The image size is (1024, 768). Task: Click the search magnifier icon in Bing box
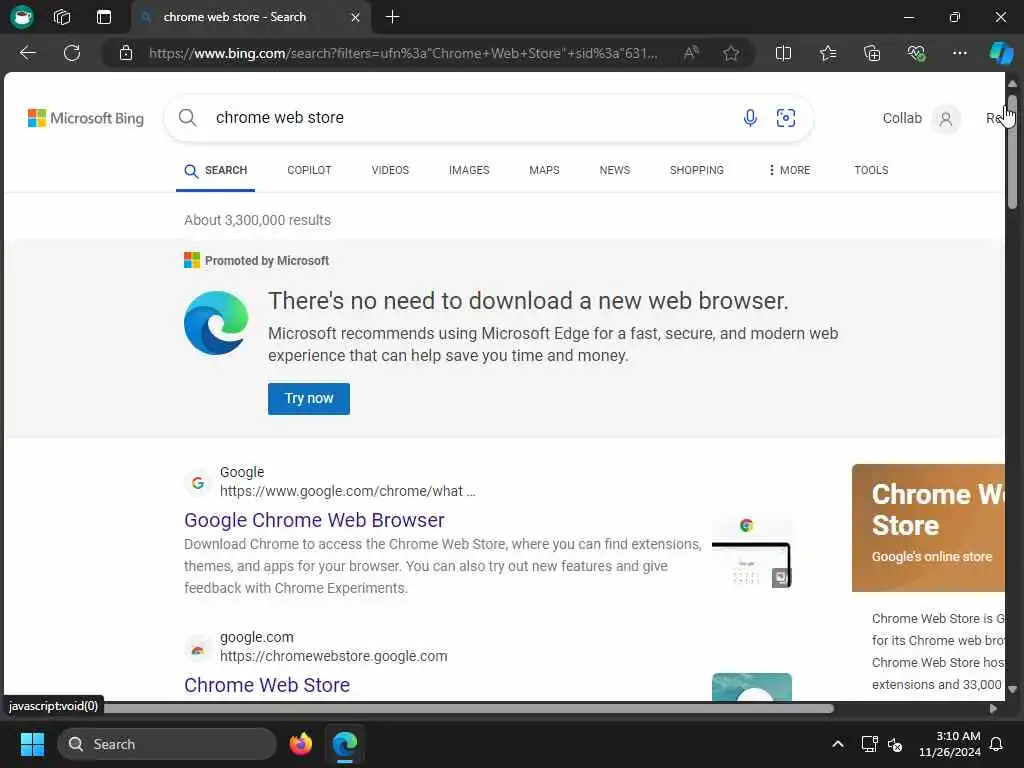coord(187,118)
